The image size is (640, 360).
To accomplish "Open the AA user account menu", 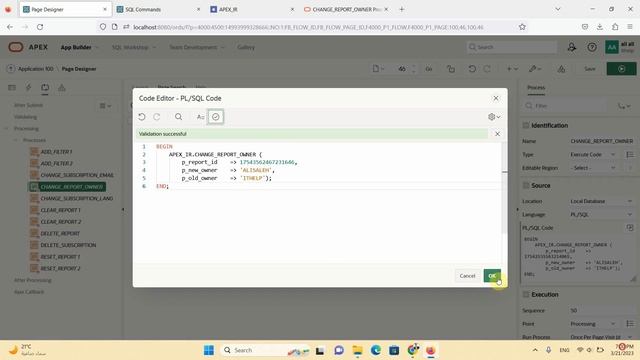I will (620, 47).
